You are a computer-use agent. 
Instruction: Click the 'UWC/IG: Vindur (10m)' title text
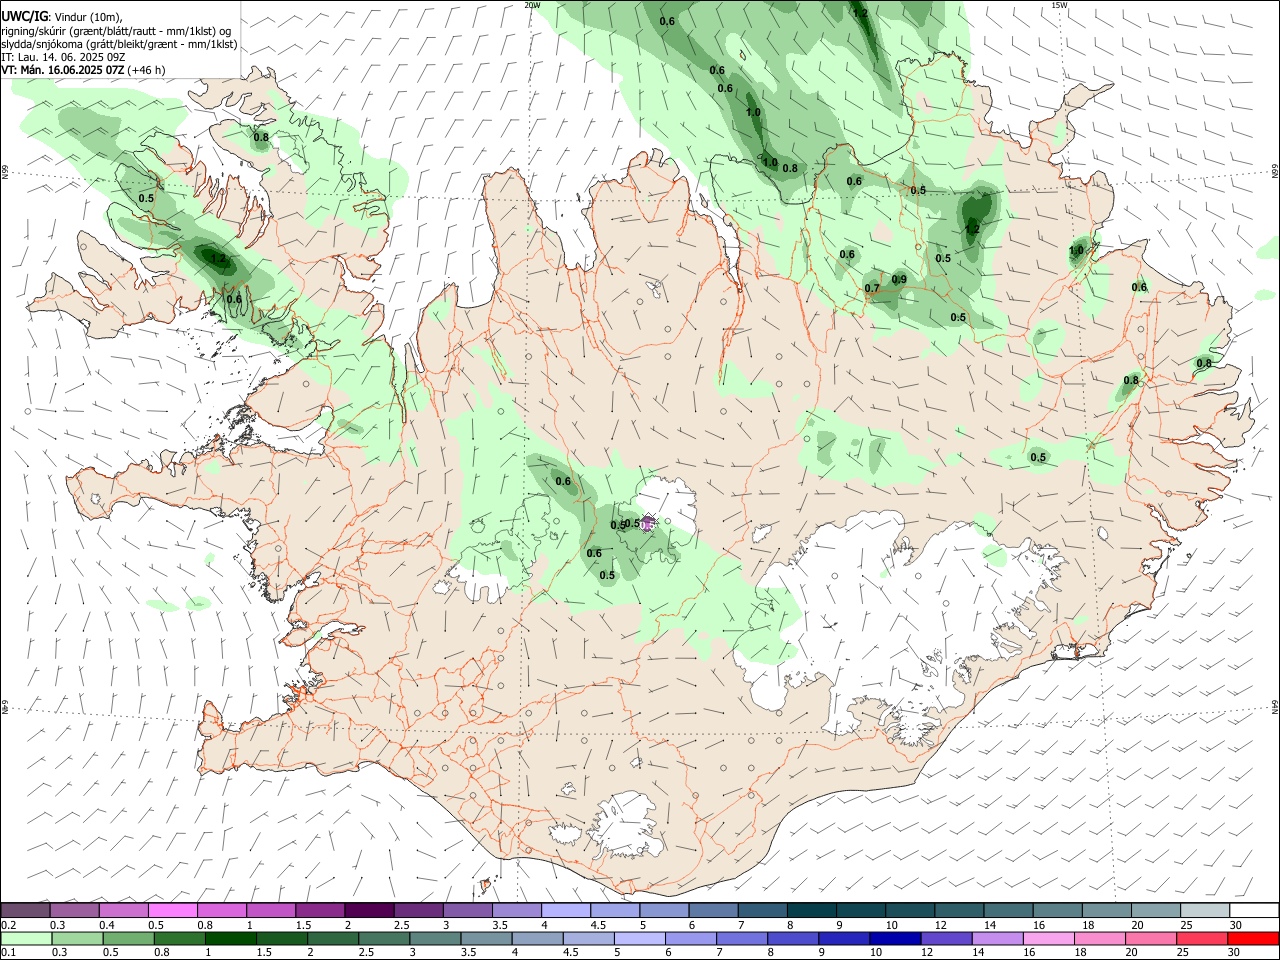(x=62, y=16)
